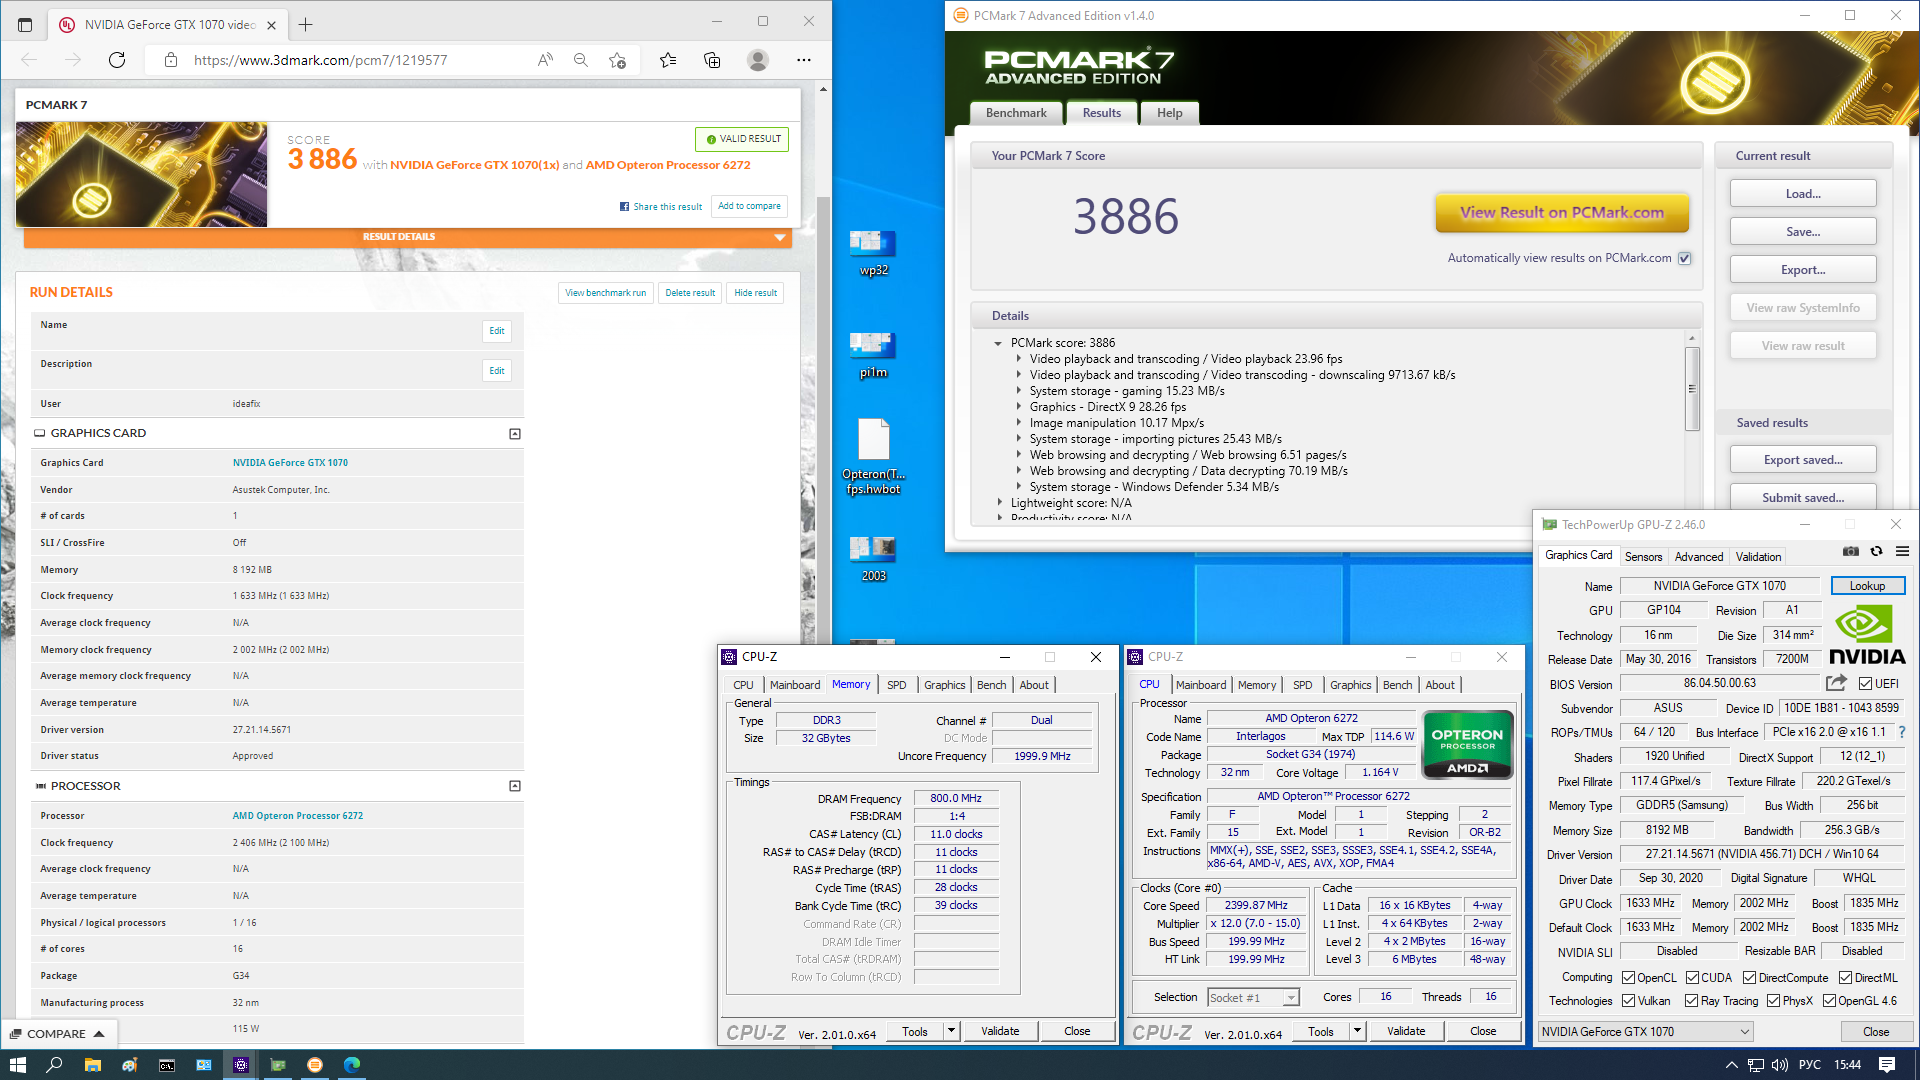Toggle automatically view results on PCMark.com

click(1685, 258)
